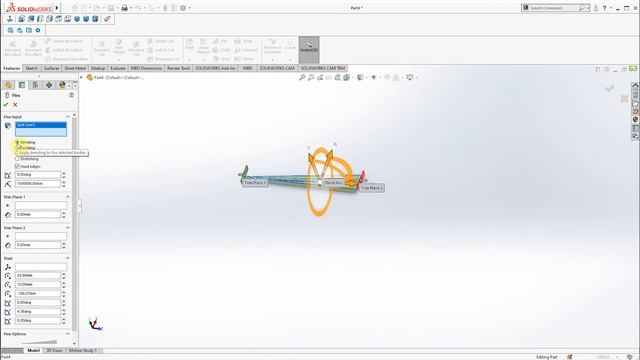This screenshot has width=640, height=360.
Task: Select the Stretching radio button
Action: coord(18,159)
